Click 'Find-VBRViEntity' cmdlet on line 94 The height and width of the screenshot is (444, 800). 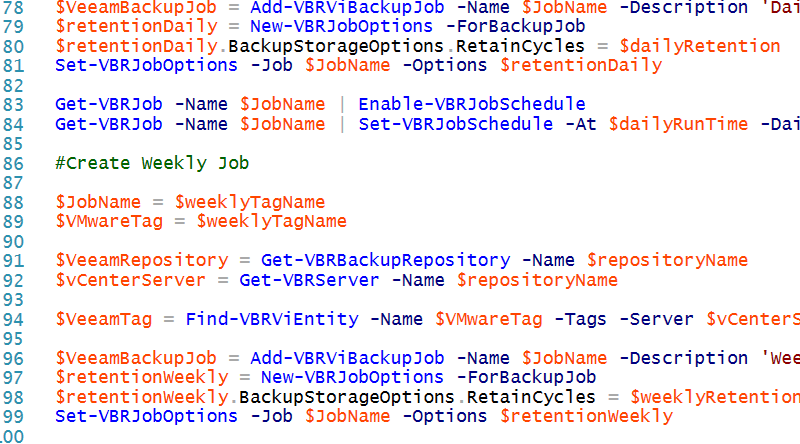click(272, 319)
